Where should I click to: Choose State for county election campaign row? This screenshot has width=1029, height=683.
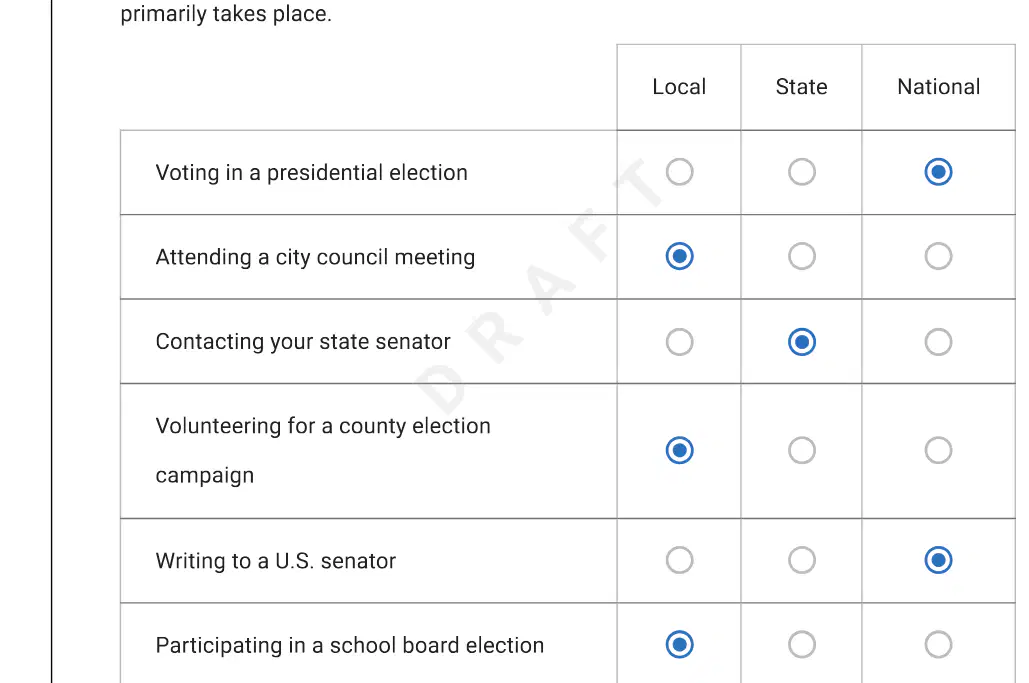(802, 450)
